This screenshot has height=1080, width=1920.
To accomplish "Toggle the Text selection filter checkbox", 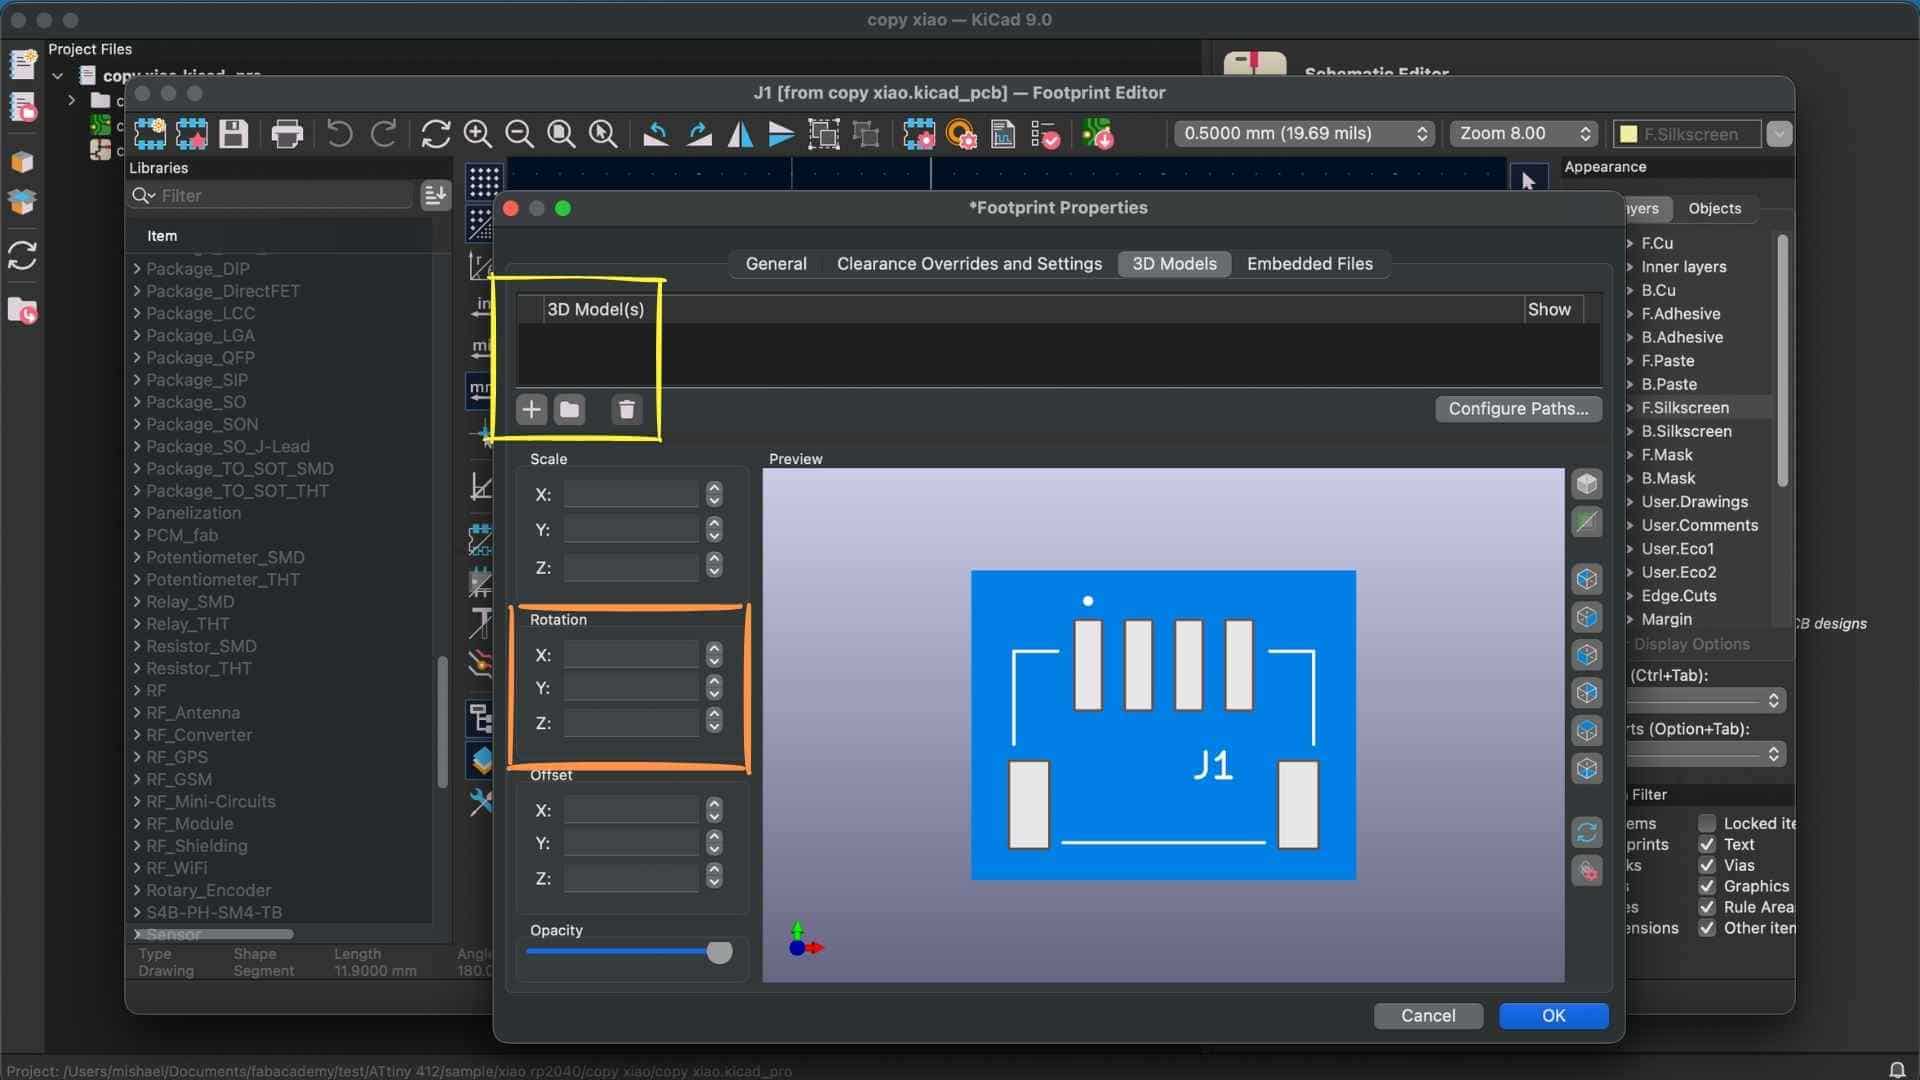I will click(1707, 844).
